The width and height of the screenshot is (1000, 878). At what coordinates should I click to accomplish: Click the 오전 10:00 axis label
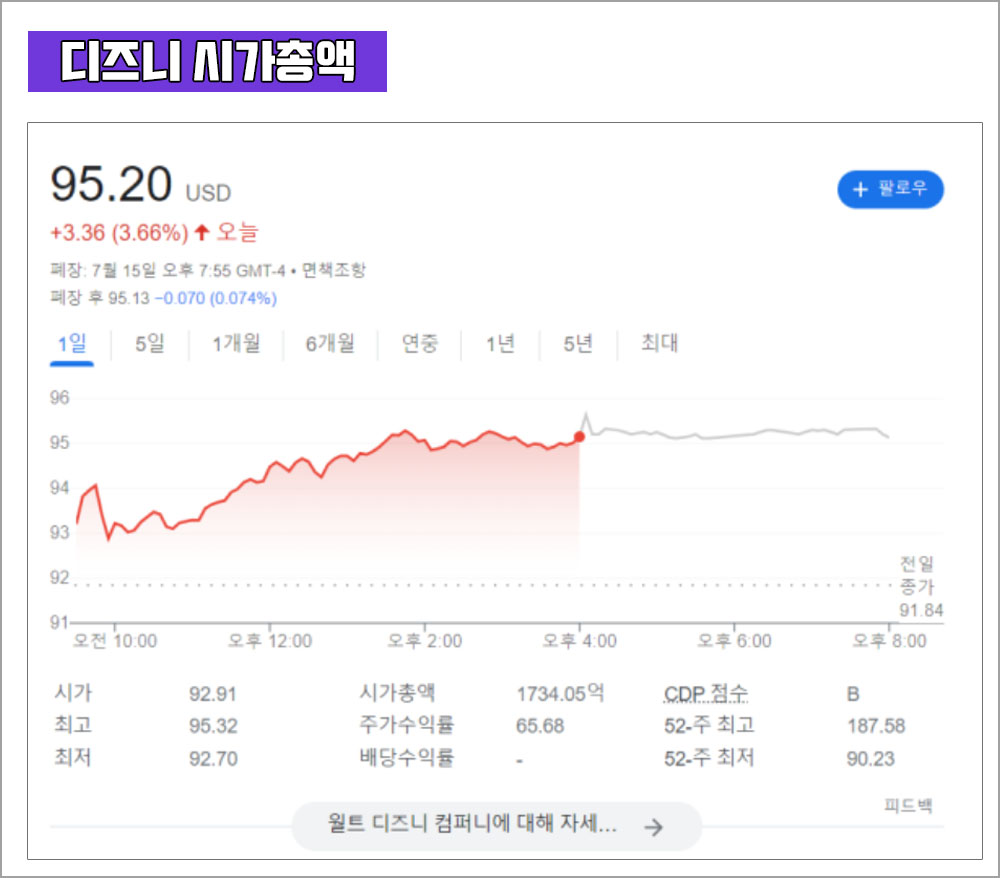point(115,641)
